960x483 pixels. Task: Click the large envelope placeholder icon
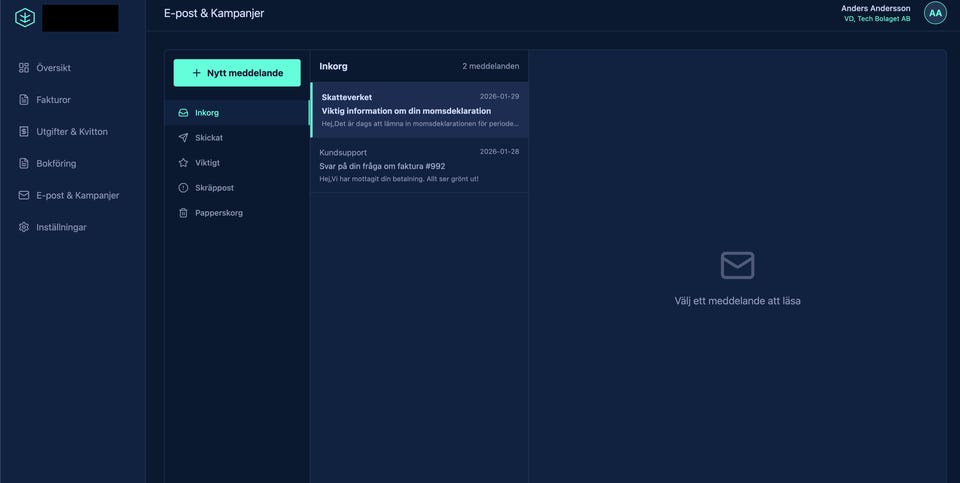coord(737,265)
